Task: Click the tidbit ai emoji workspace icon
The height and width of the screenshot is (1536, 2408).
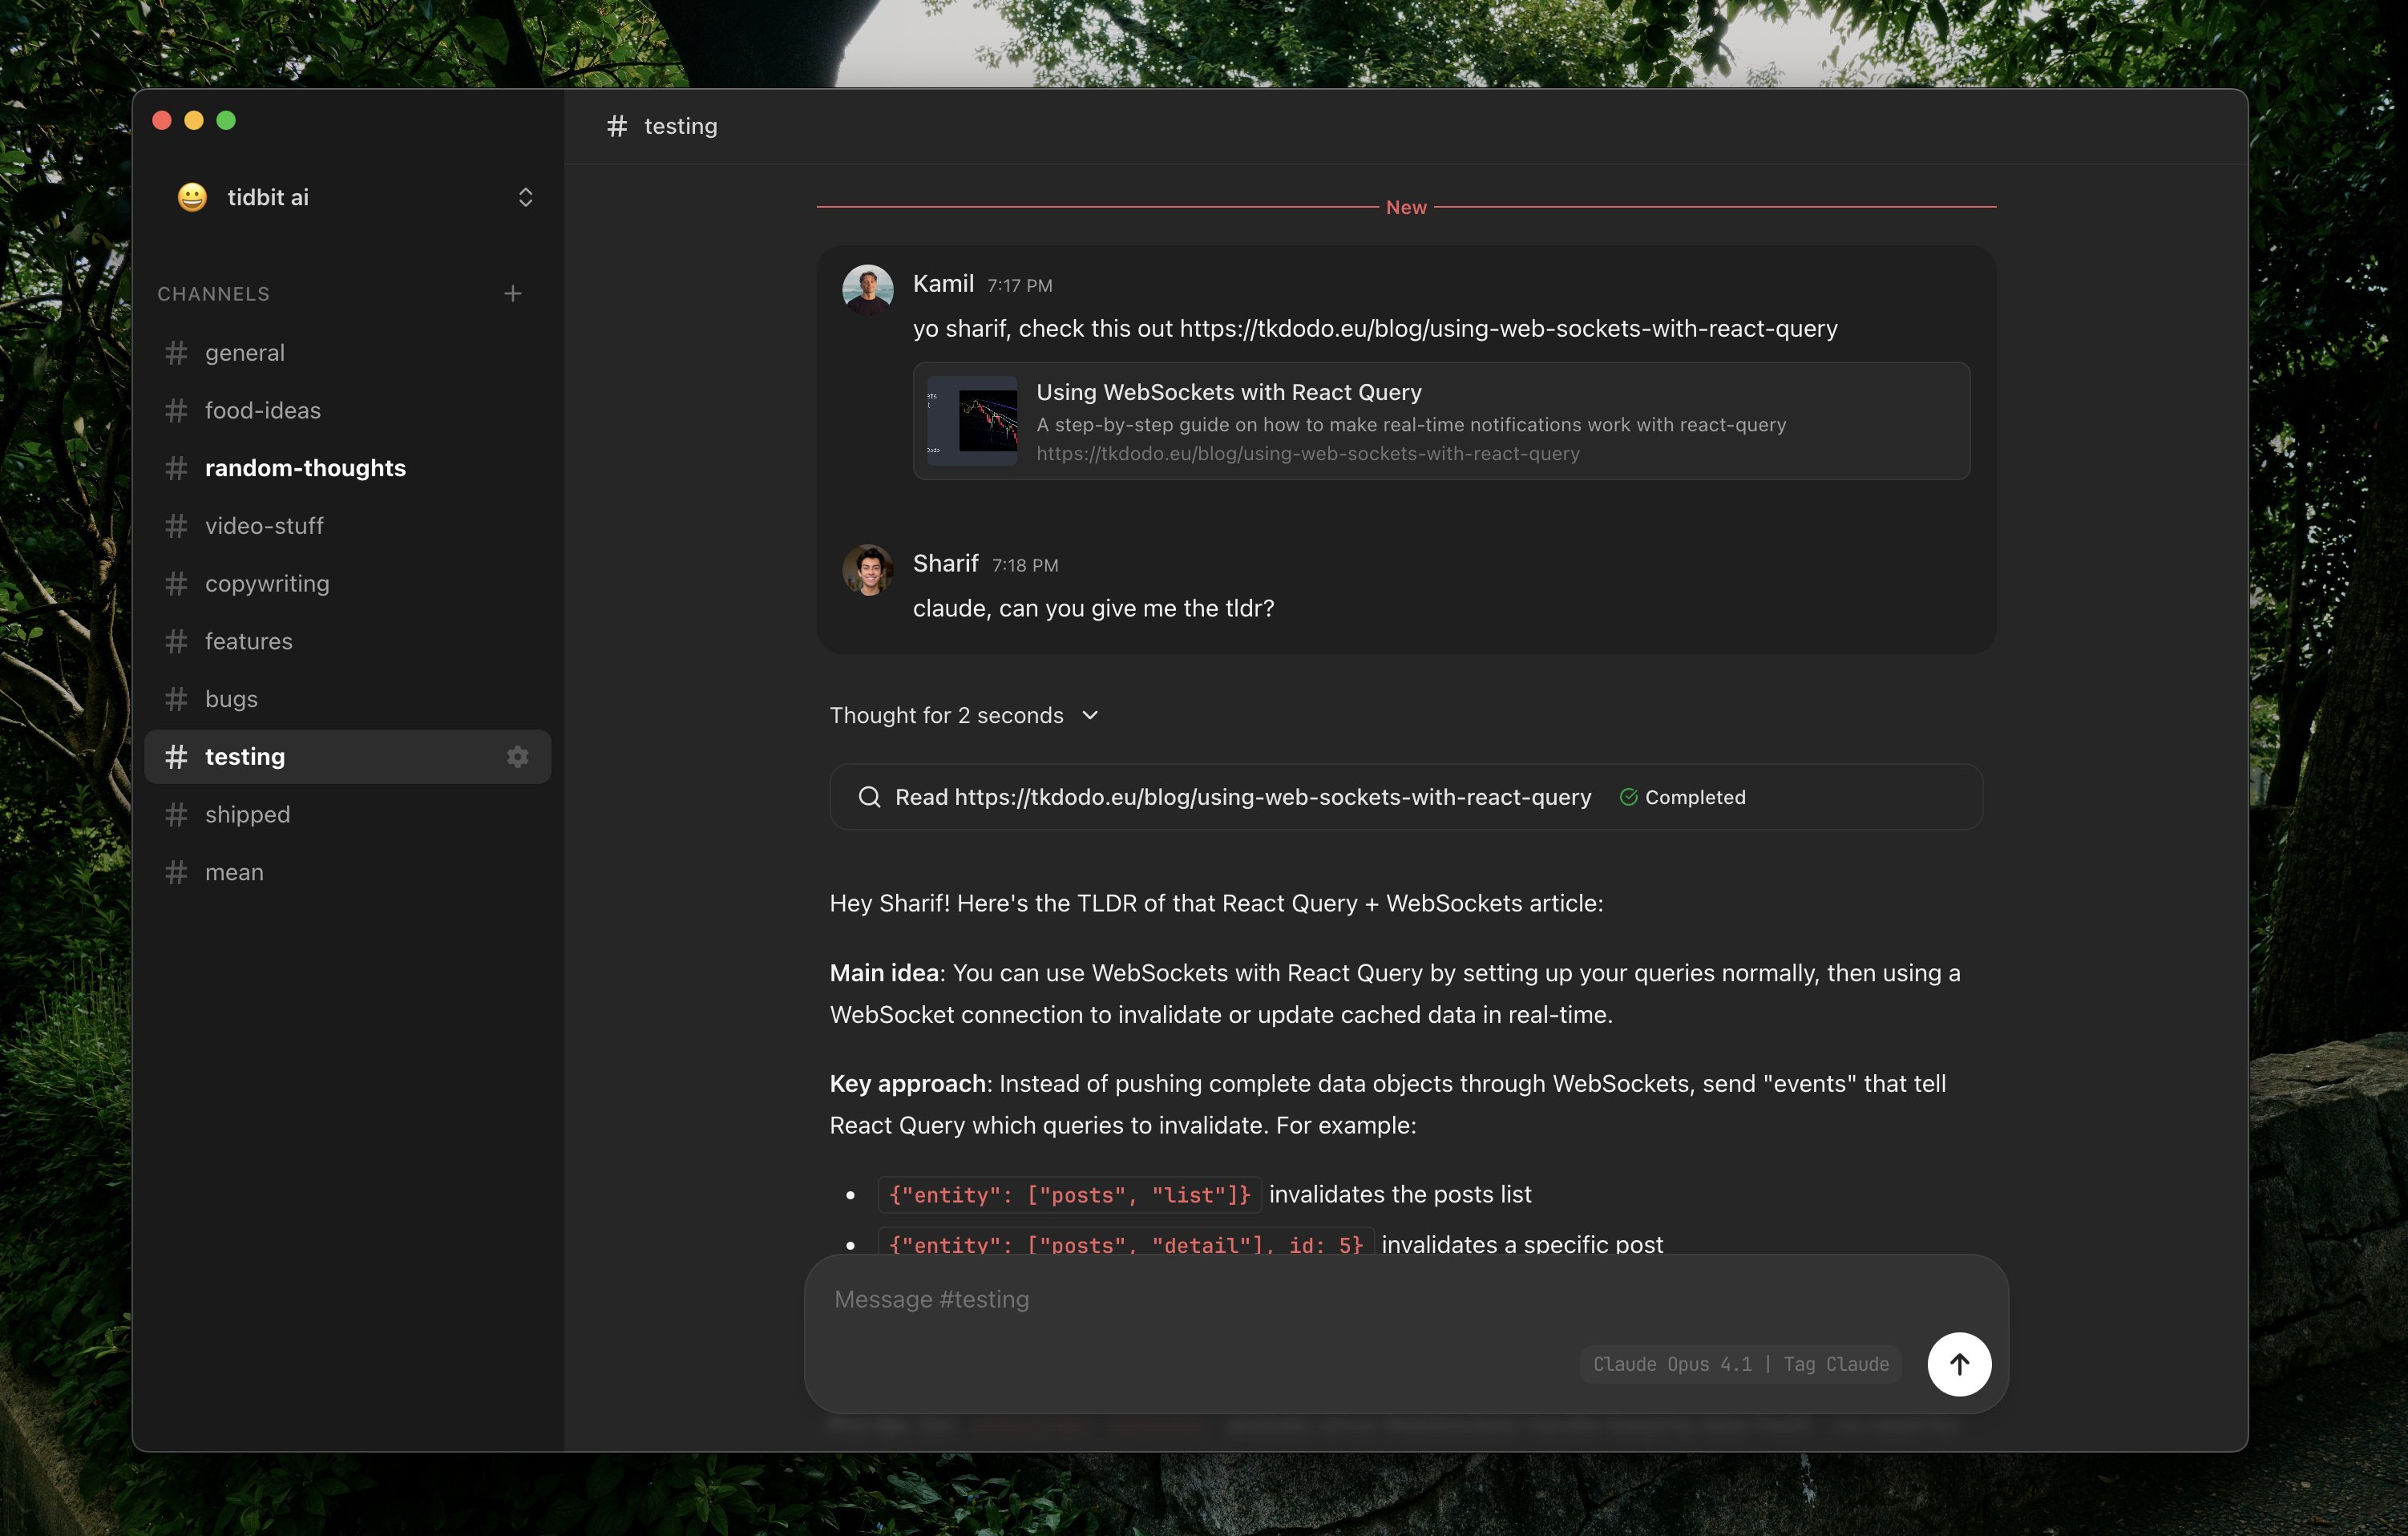Action: [192, 197]
